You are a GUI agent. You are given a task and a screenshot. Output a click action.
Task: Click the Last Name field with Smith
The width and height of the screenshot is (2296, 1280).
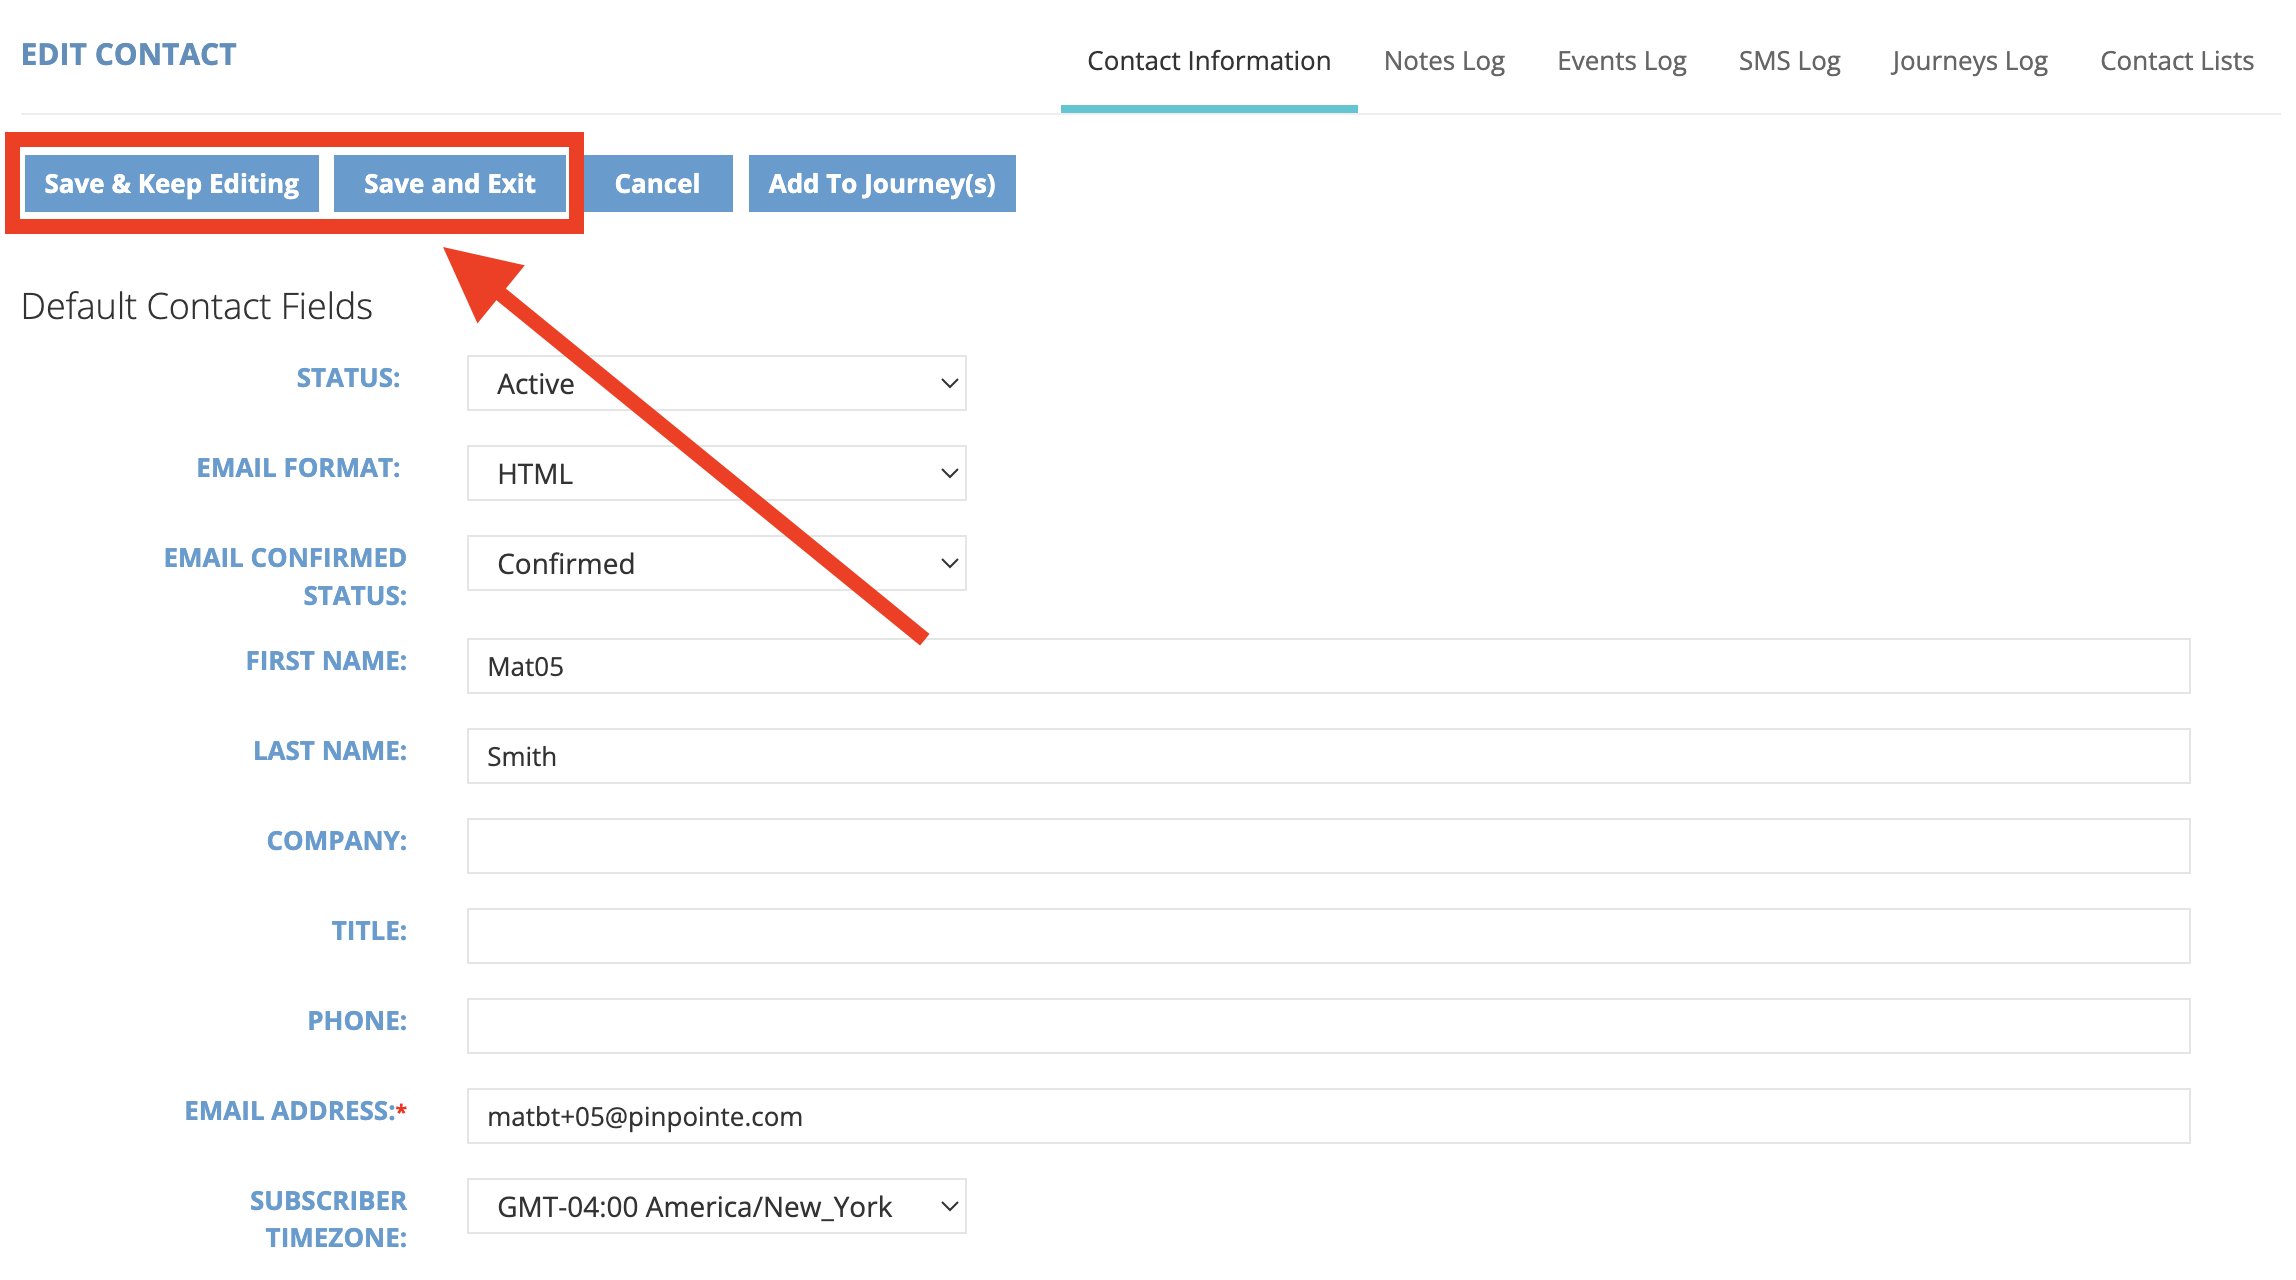coord(1328,756)
